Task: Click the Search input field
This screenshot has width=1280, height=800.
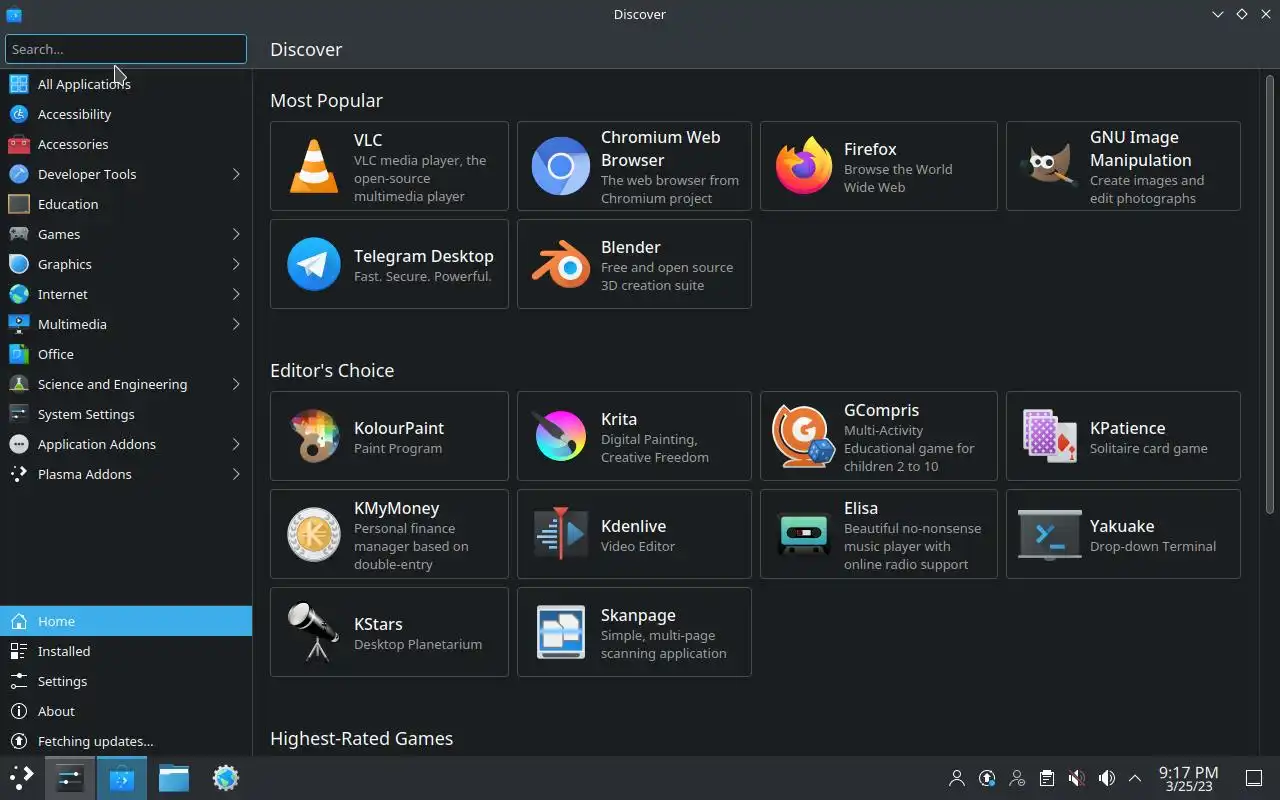Action: pos(126,49)
